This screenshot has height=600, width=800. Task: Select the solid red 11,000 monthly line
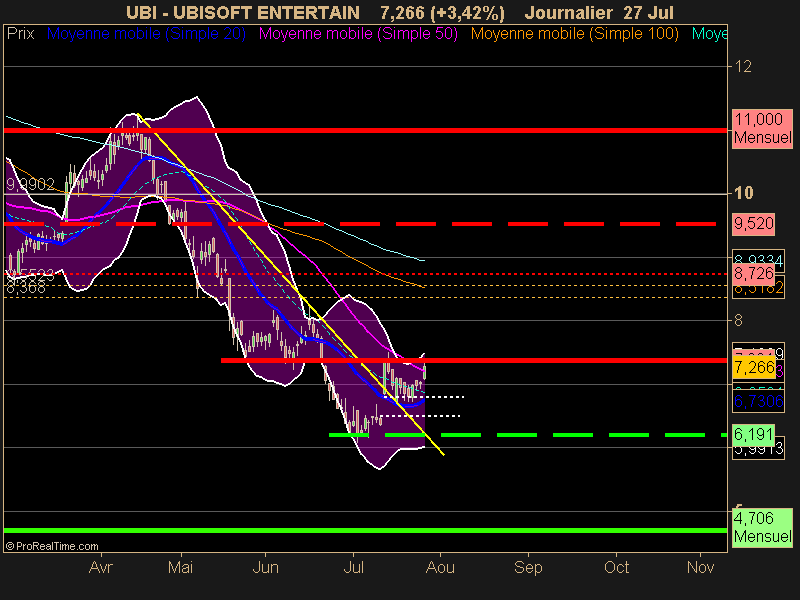click(365, 131)
